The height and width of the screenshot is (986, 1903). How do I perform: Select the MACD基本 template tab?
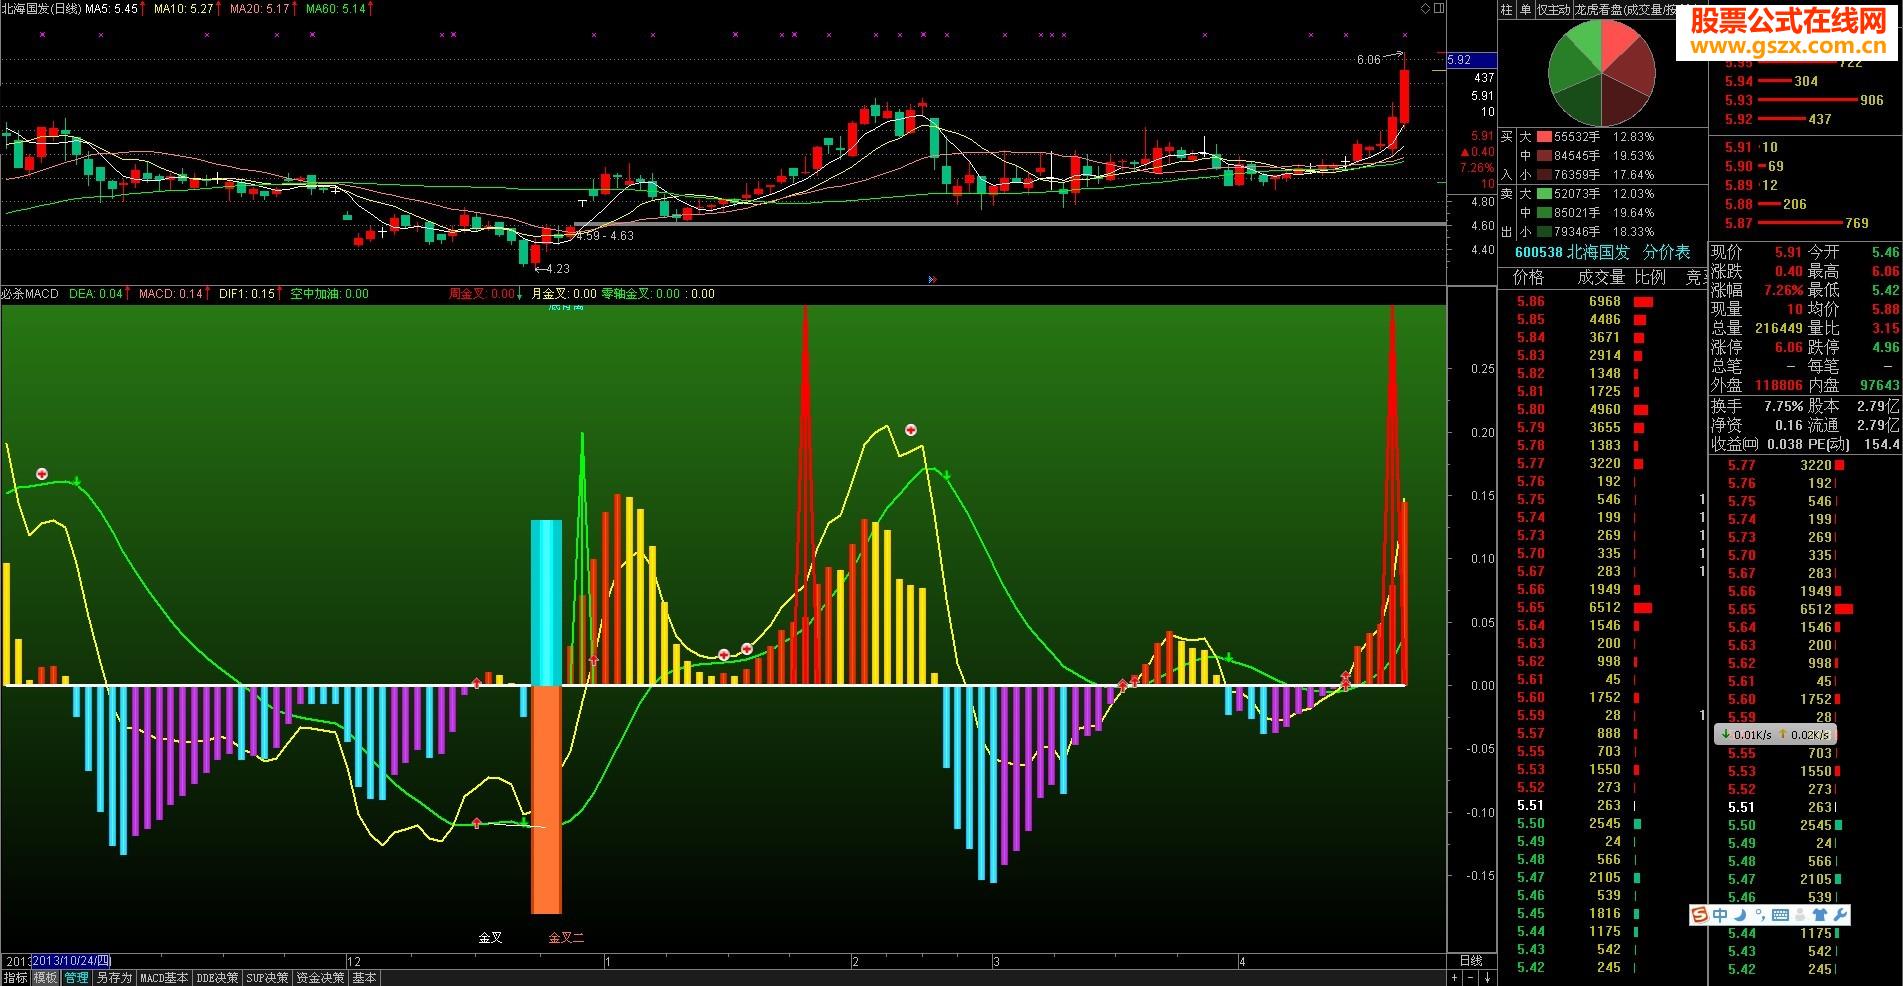coord(164,978)
